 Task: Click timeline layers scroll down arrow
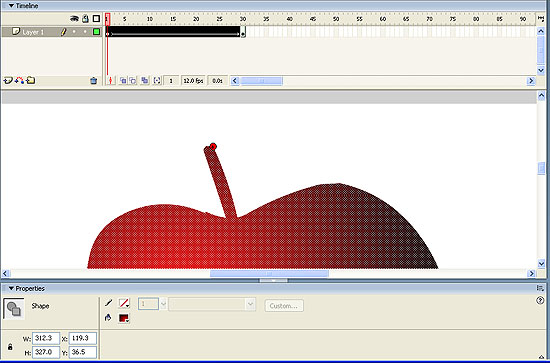(541, 70)
